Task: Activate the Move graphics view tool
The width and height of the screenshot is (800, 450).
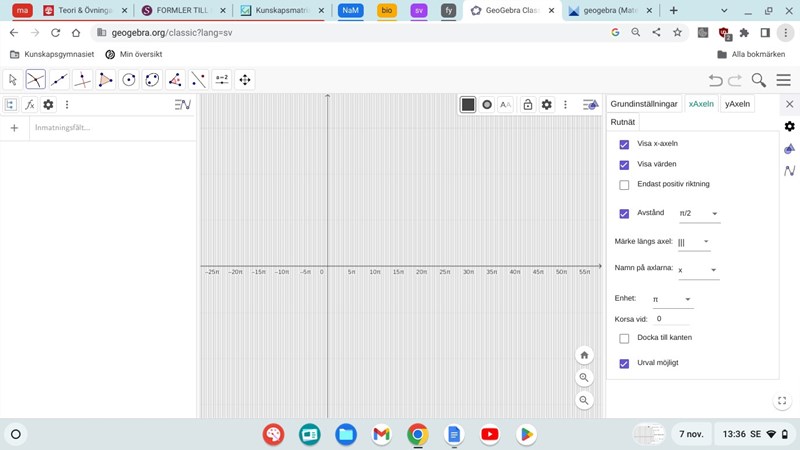Action: 245,80
